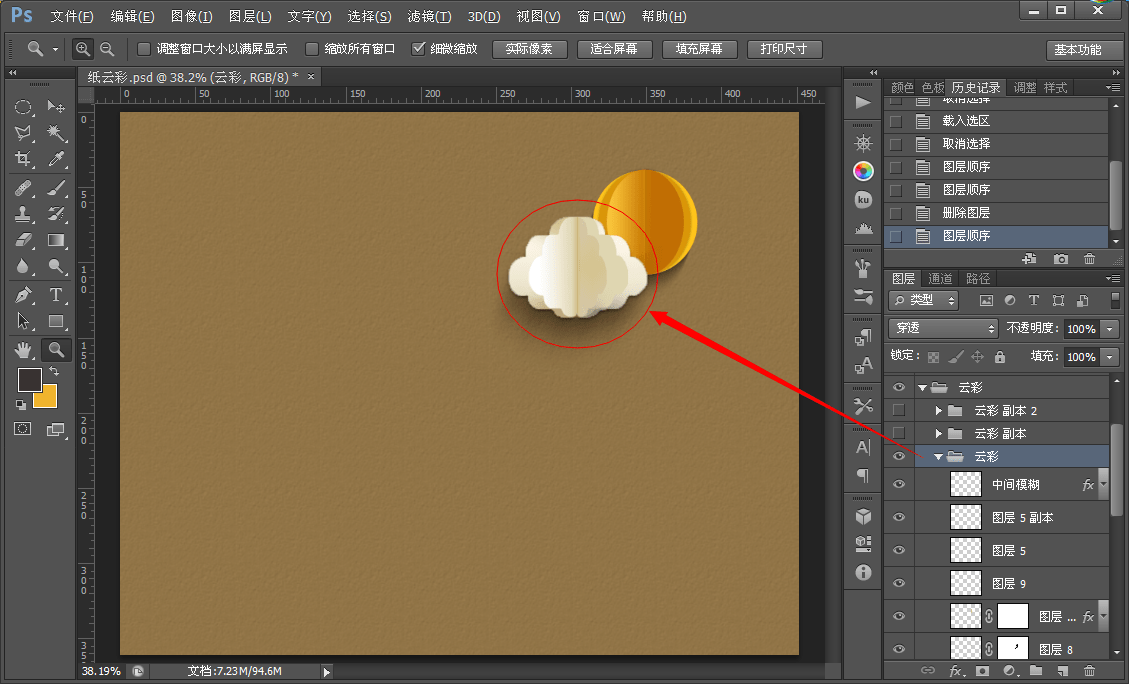The height and width of the screenshot is (684, 1129).
Task: Collapse the top-level 云彩 group
Action: (922, 387)
